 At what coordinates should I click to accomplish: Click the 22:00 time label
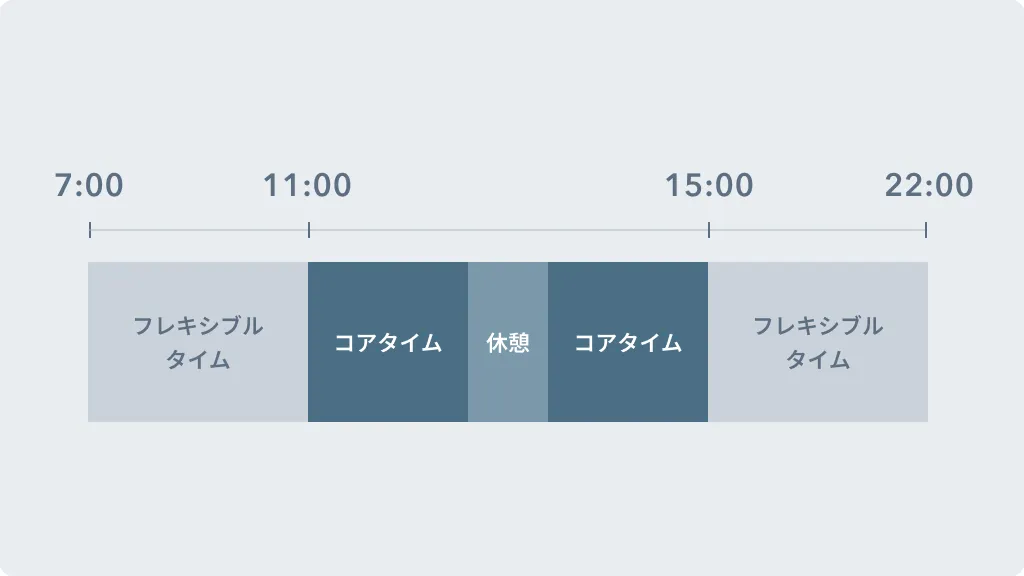coord(929,185)
